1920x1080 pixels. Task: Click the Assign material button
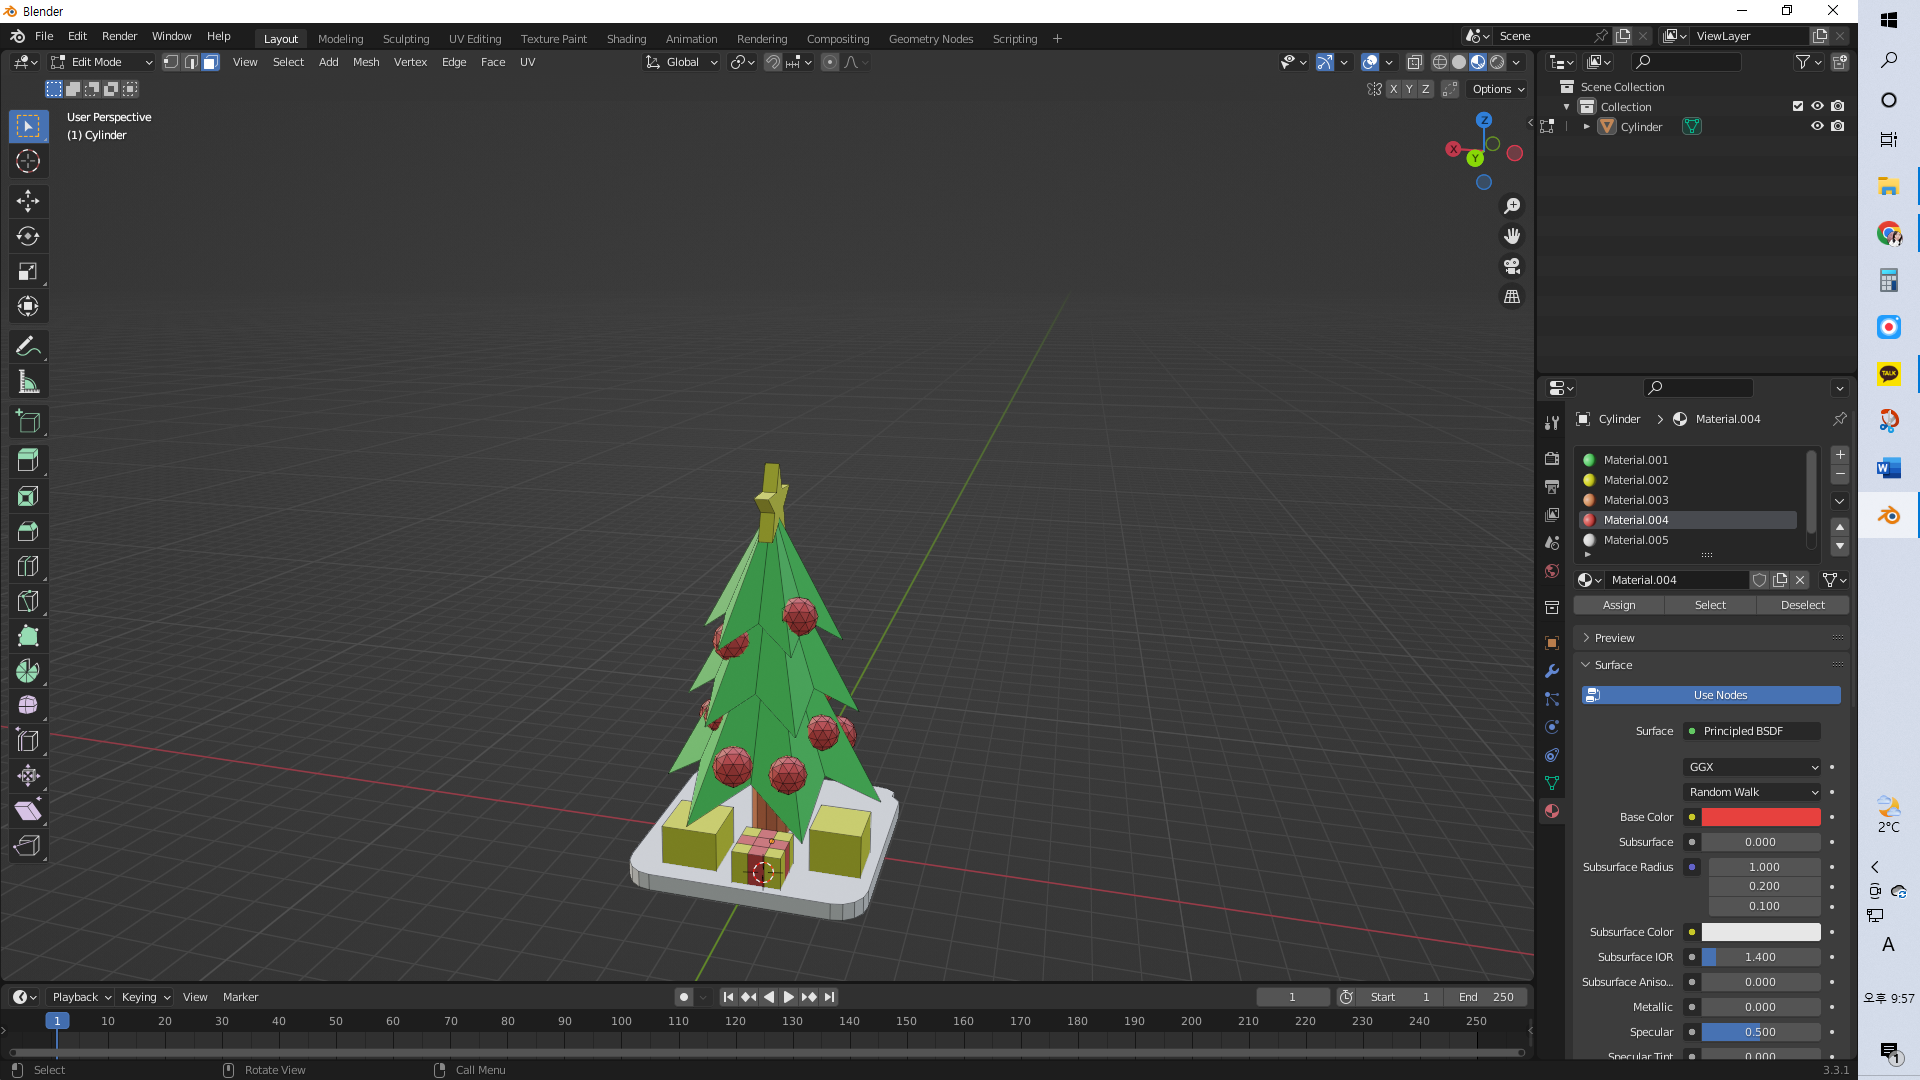tap(1619, 605)
